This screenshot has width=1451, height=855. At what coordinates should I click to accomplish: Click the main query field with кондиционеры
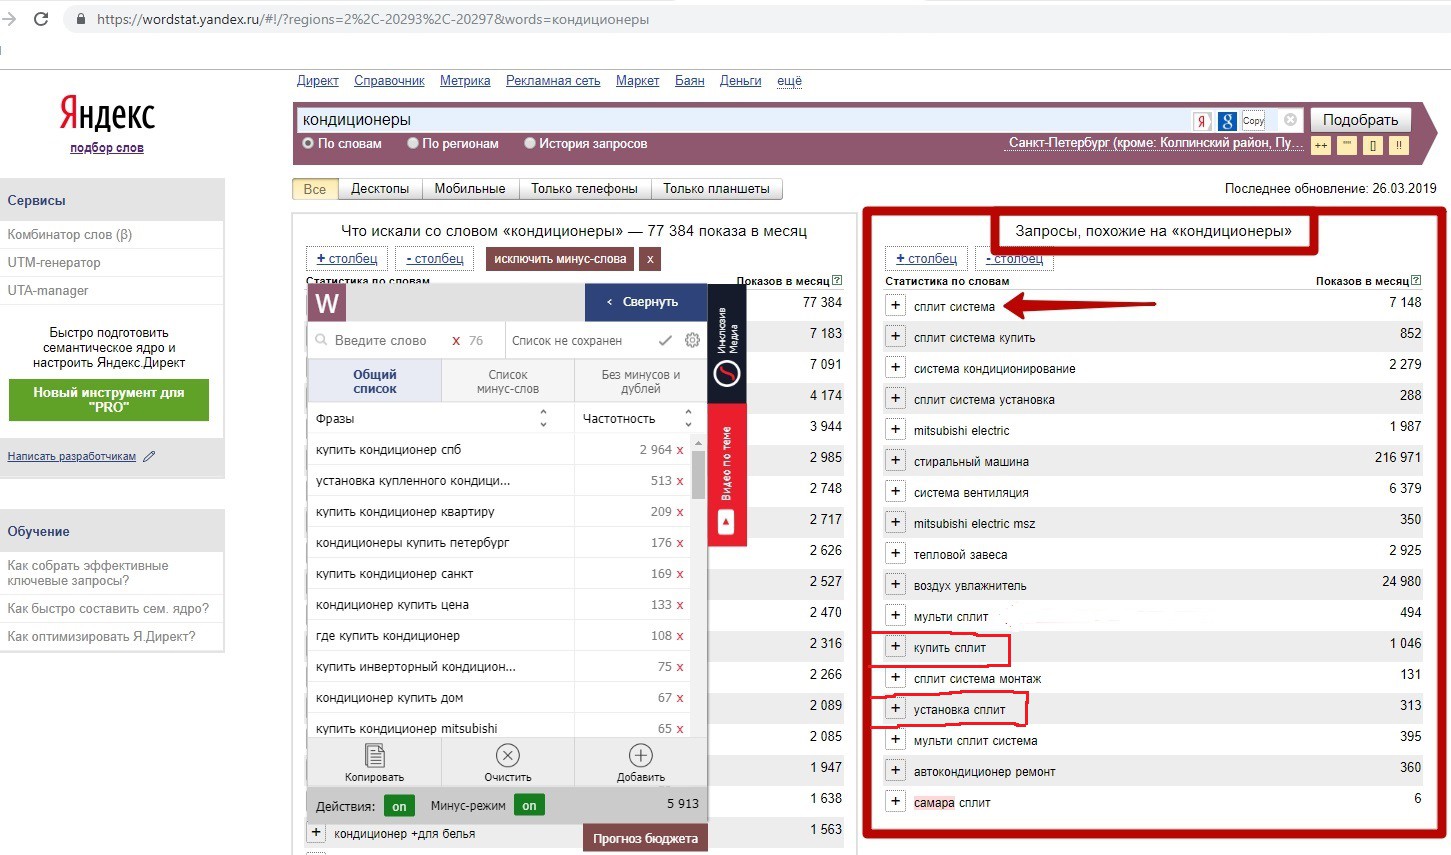point(745,120)
